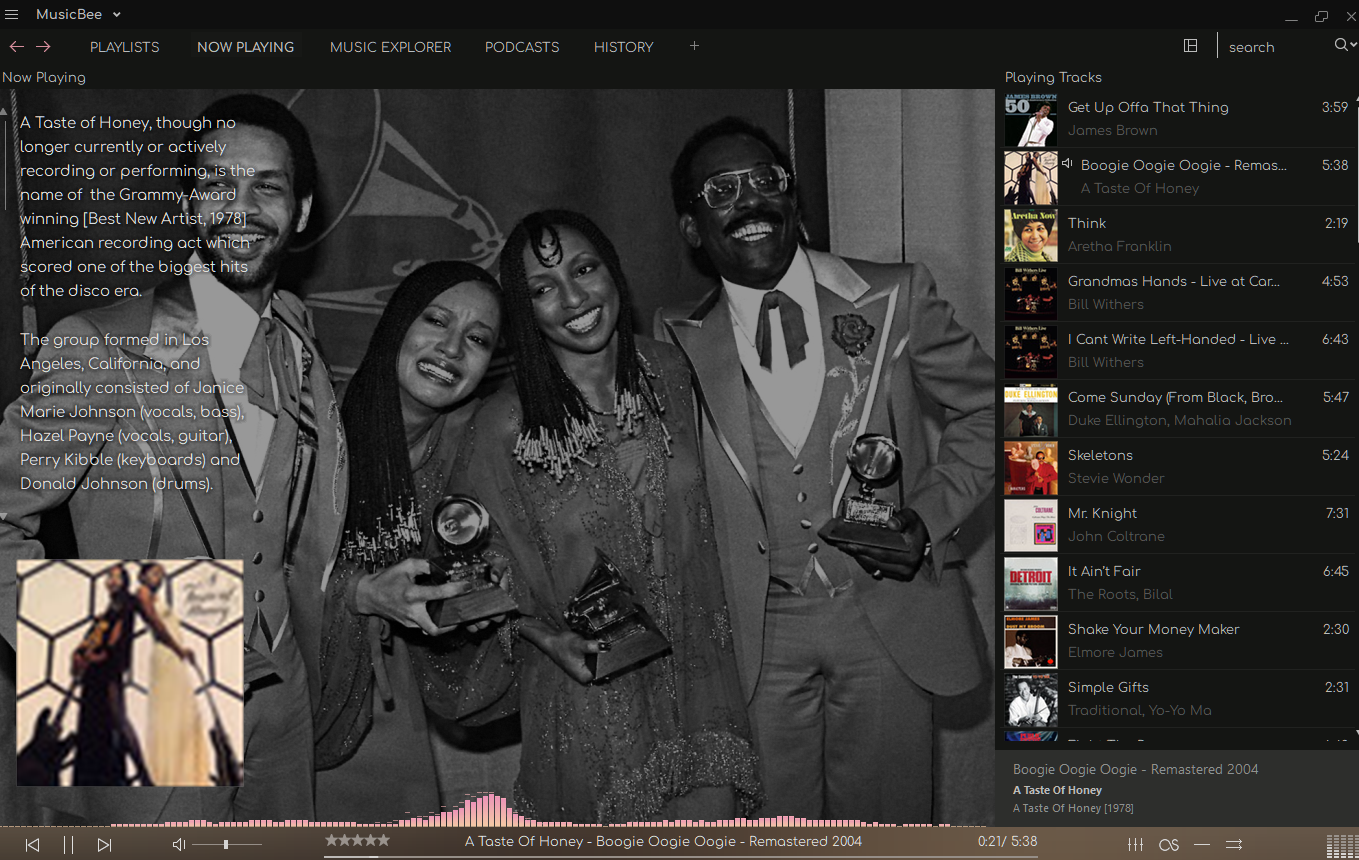Open search options magnifier dropdown
The height and width of the screenshot is (860, 1359).
click(x=1345, y=45)
